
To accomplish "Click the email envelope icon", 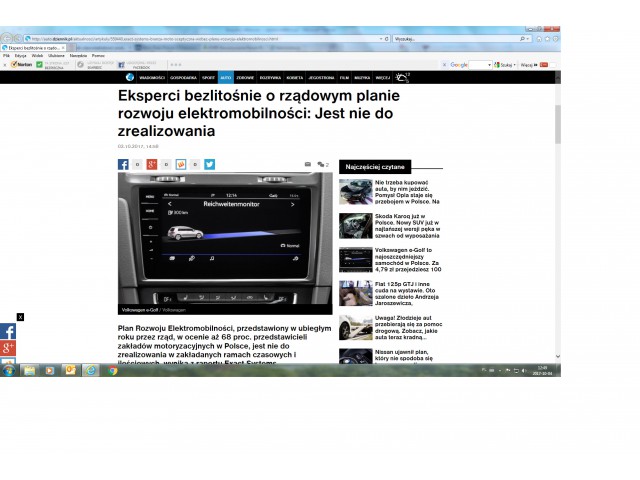I will click(307, 164).
